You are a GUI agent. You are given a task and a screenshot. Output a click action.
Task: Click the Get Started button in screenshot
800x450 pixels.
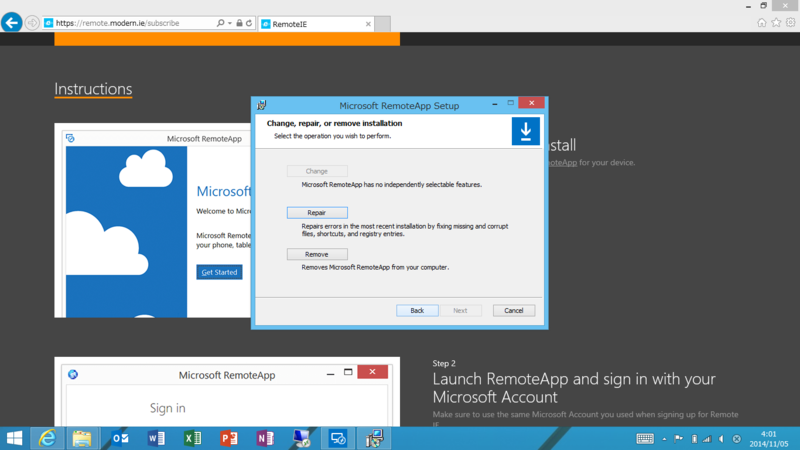coord(219,272)
